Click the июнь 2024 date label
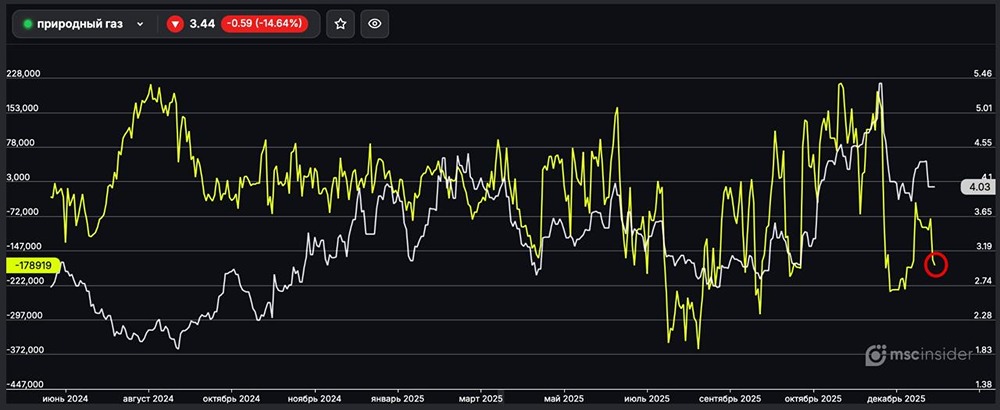This screenshot has width=1000, height=410. tap(65, 397)
